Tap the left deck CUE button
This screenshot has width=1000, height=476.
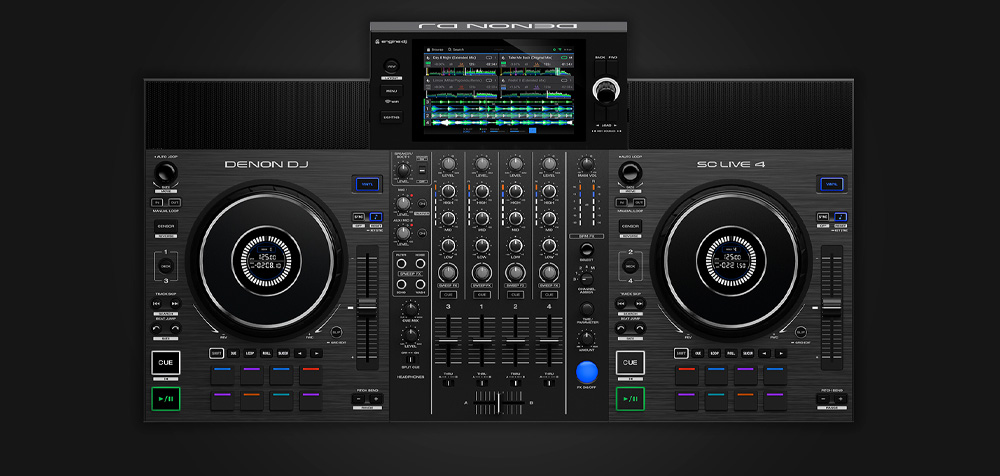166,362
